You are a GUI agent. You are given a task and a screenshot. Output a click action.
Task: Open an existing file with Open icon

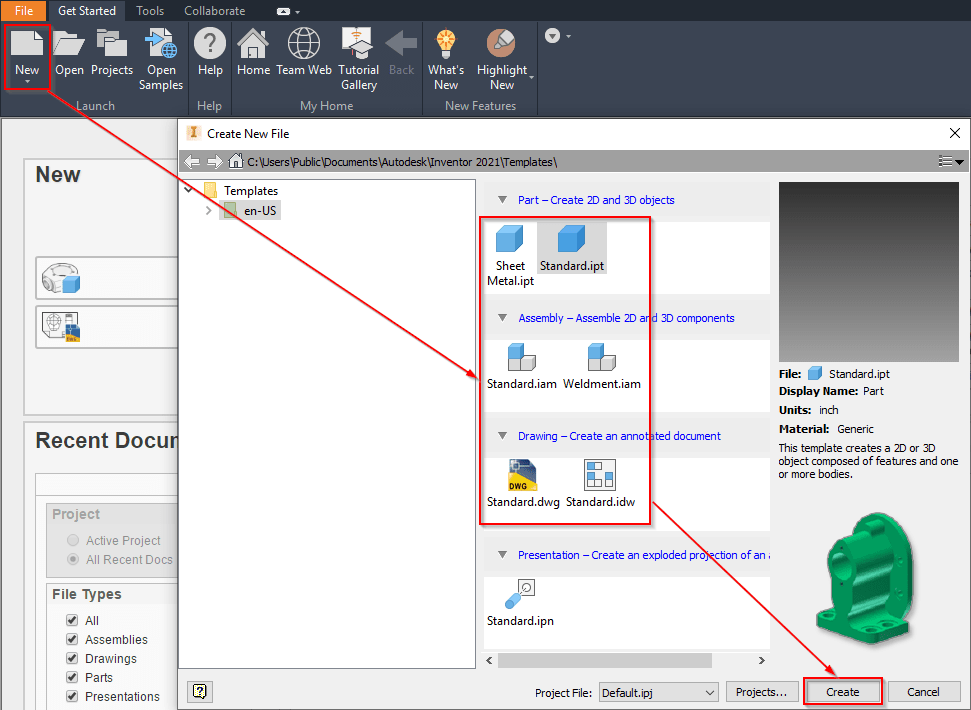click(x=69, y=45)
